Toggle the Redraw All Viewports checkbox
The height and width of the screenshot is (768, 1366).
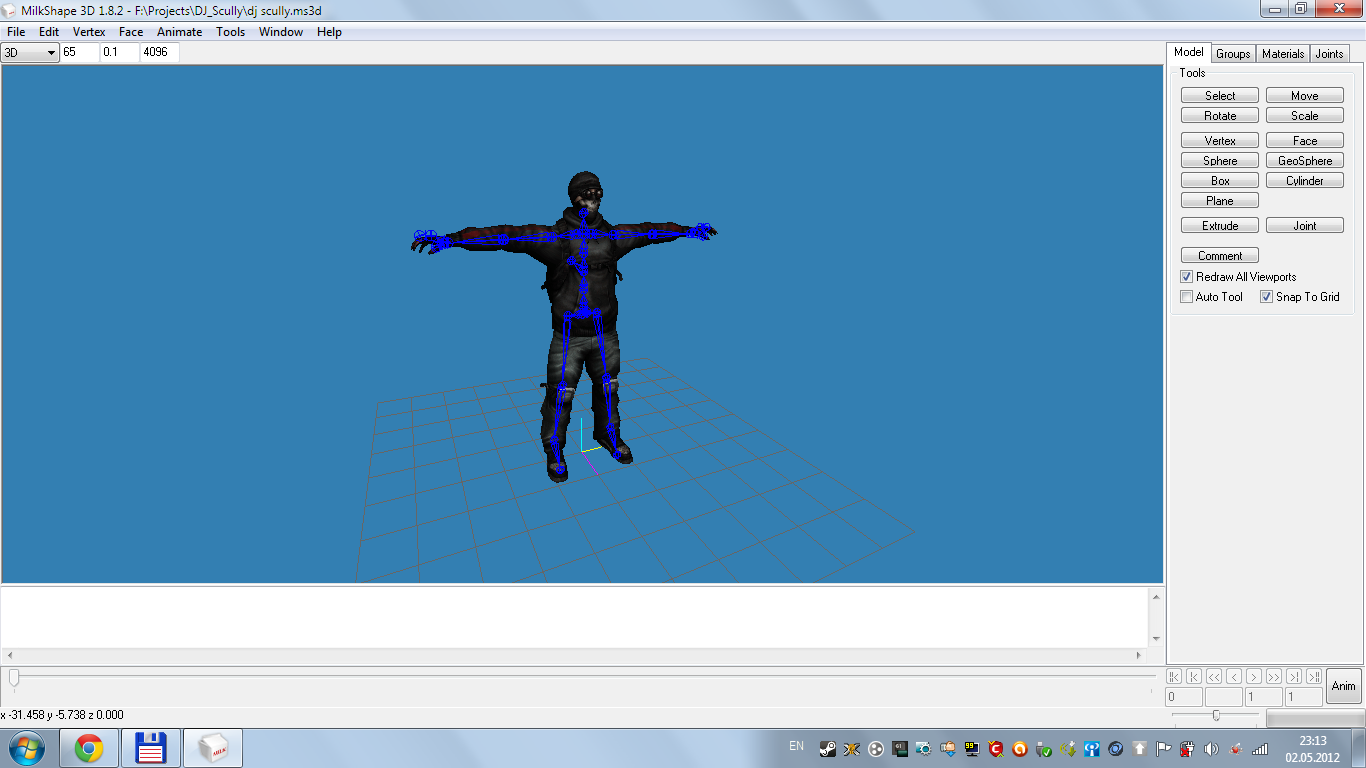coord(1187,277)
